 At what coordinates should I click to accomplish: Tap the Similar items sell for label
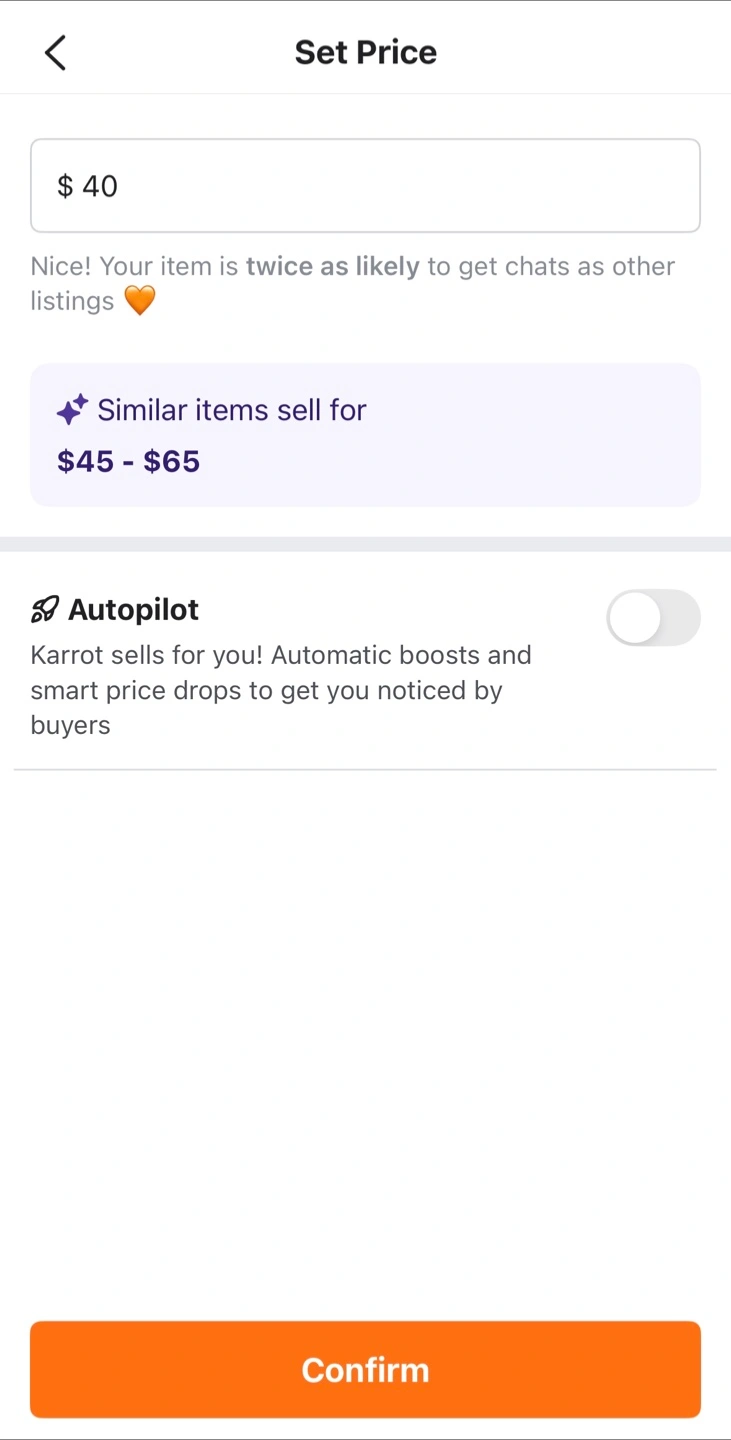click(232, 410)
